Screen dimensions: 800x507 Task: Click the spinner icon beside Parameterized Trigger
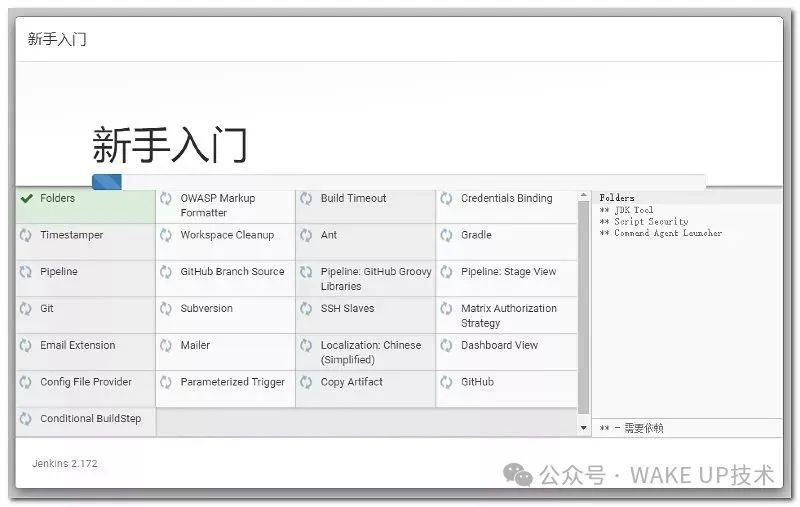166,382
